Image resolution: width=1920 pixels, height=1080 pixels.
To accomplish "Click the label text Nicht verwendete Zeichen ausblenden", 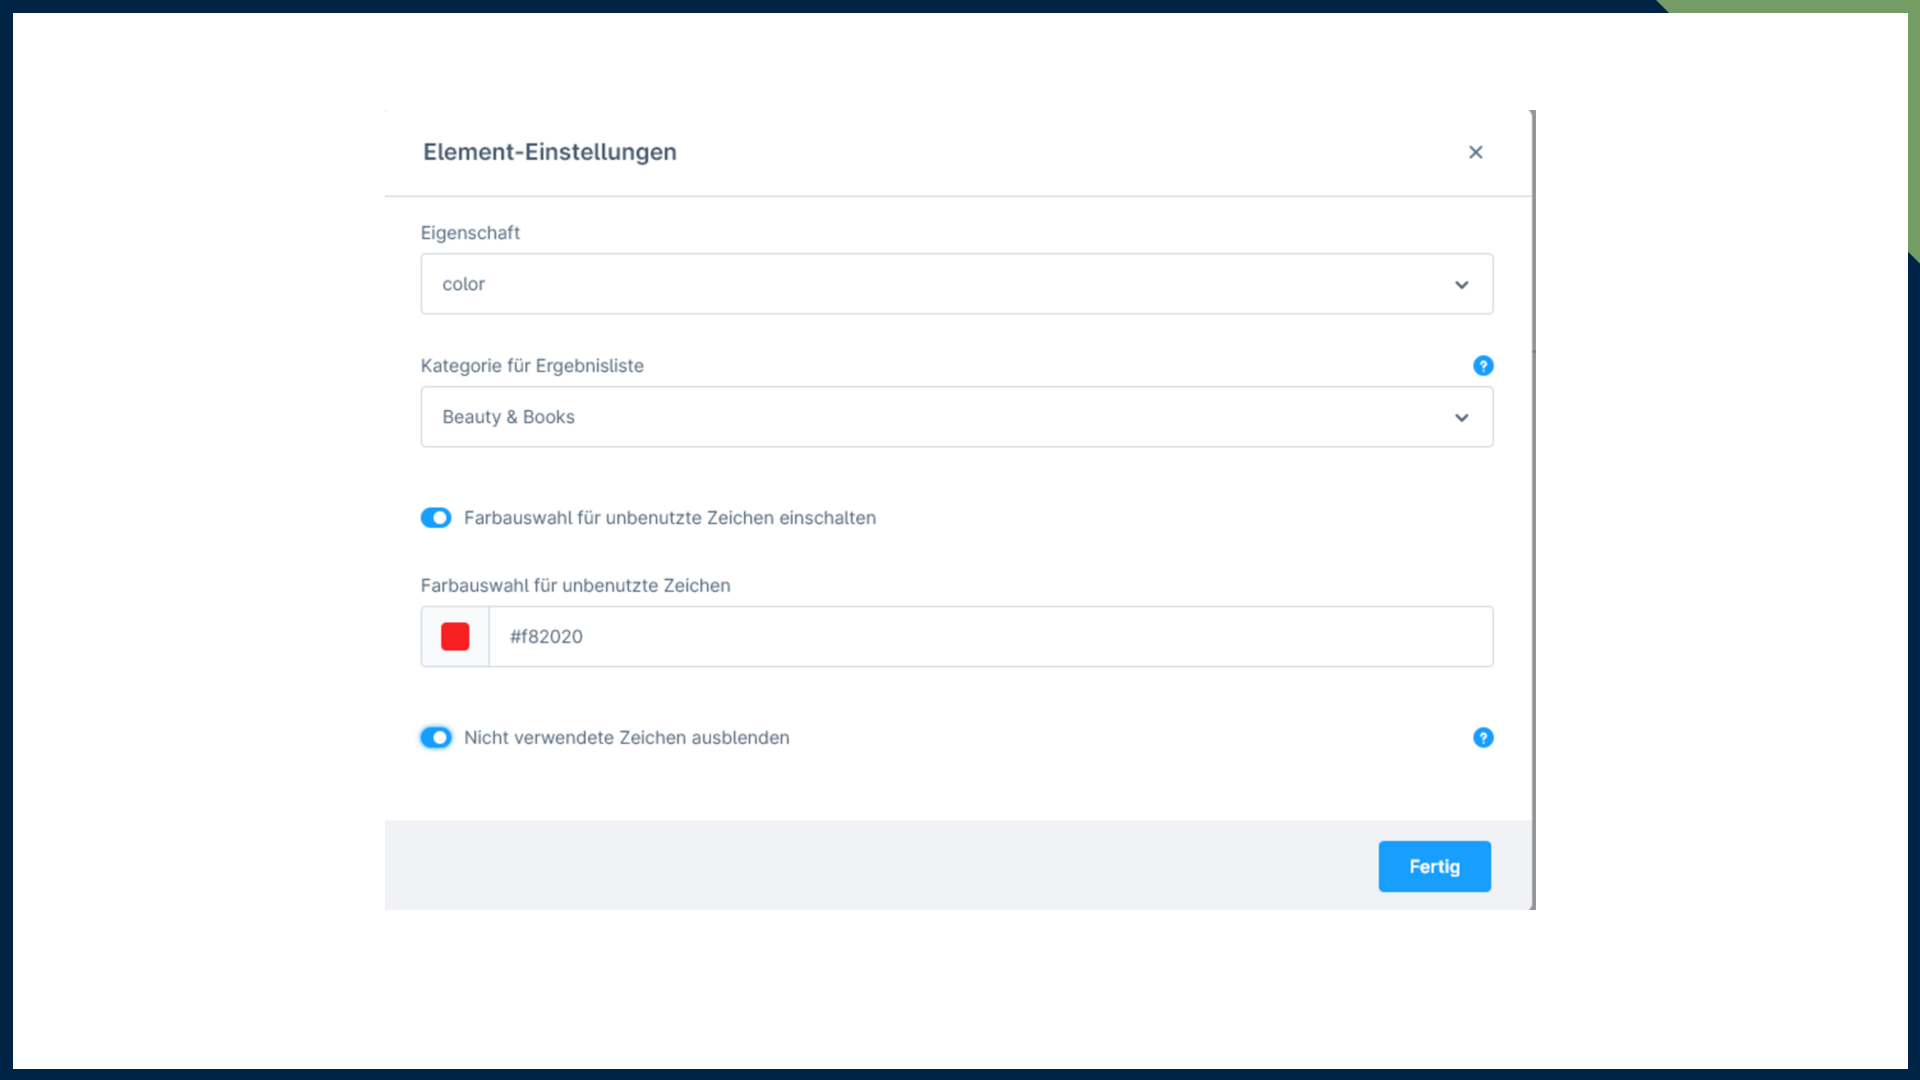I will pos(626,738).
